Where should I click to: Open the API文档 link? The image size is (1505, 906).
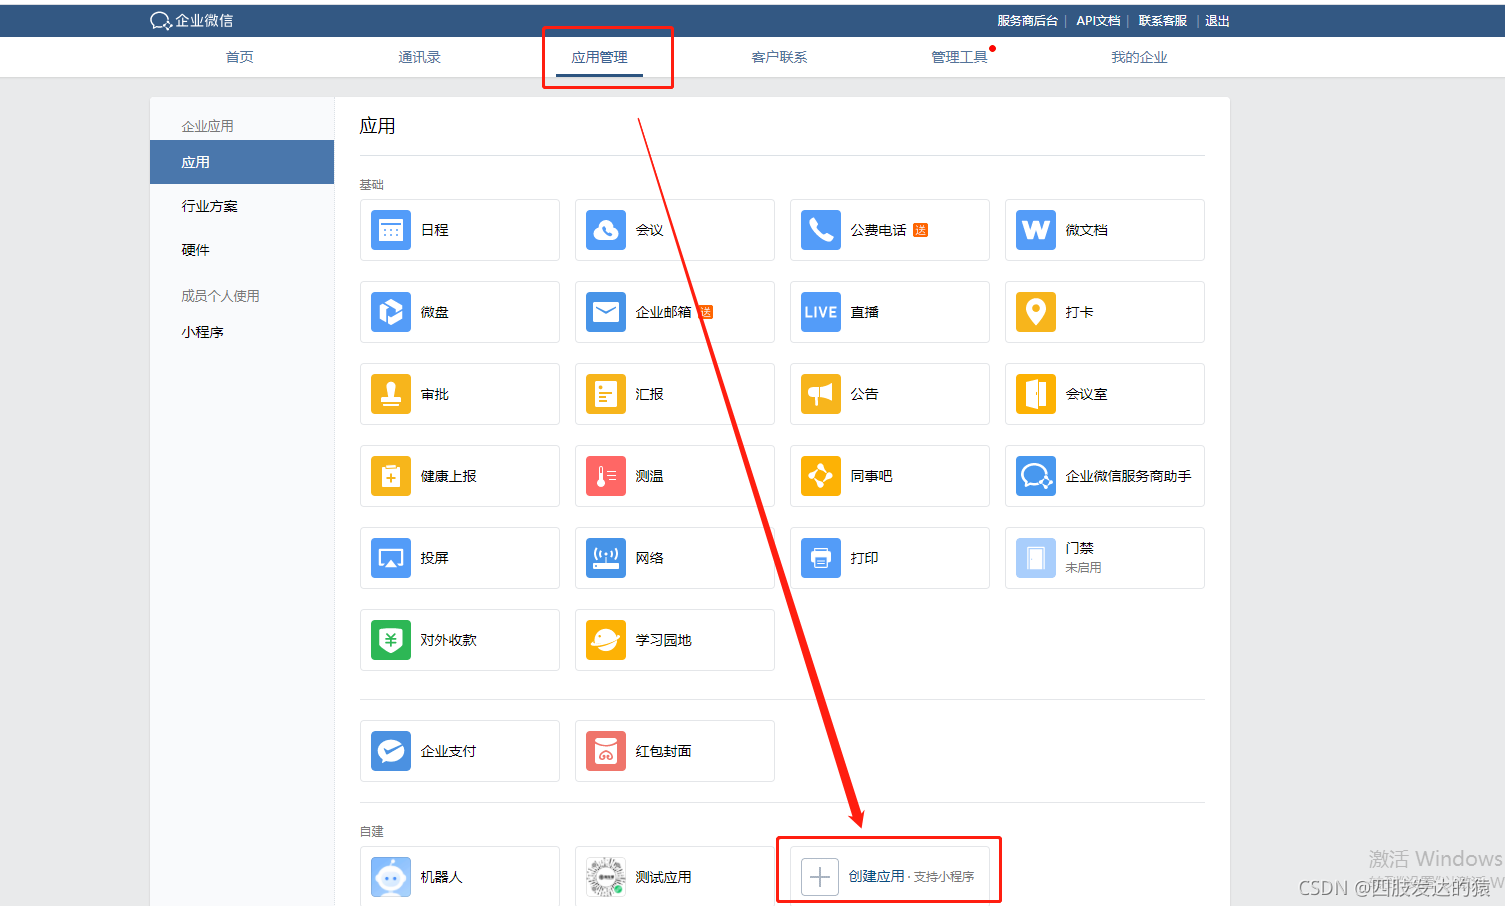pyautogui.click(x=1098, y=20)
